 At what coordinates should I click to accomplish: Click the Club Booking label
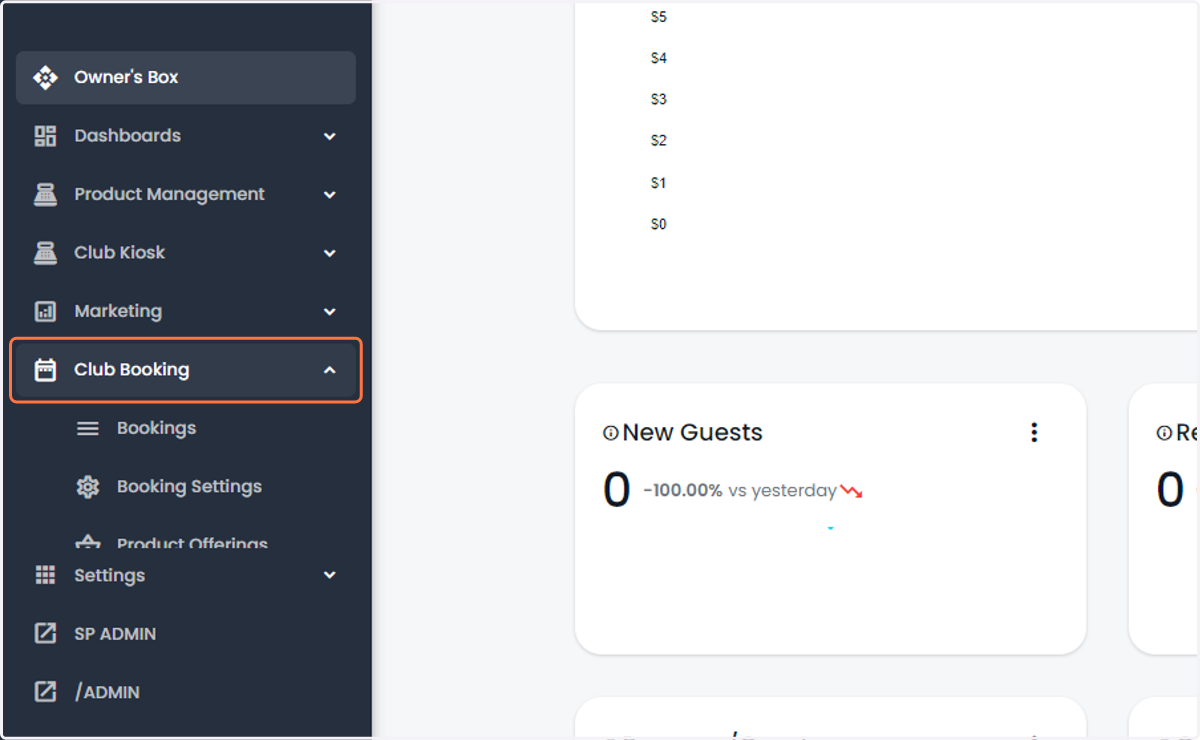[x=131, y=370]
